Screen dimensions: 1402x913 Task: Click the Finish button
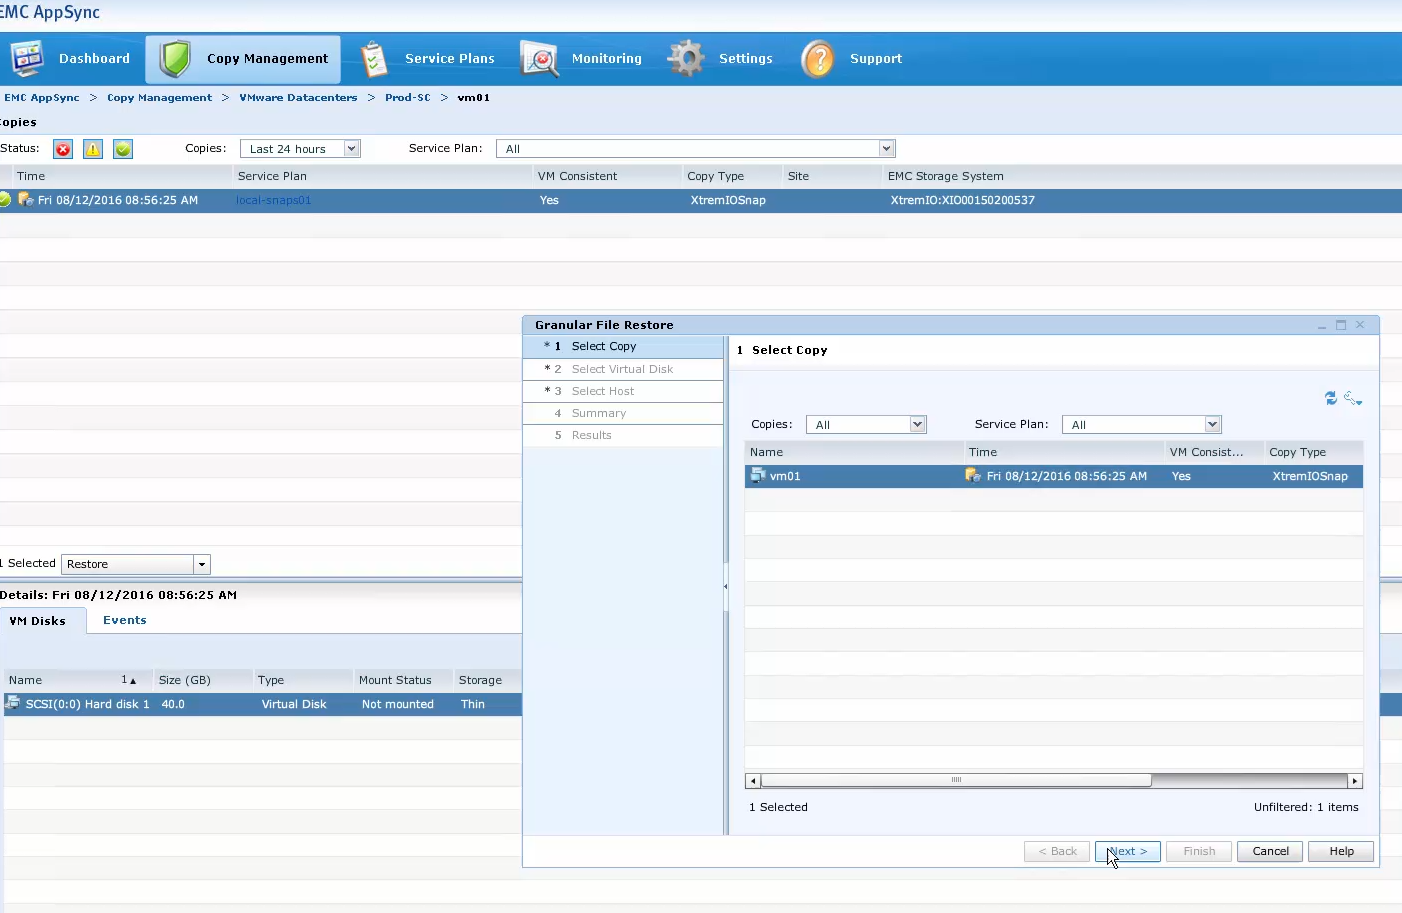click(1199, 852)
